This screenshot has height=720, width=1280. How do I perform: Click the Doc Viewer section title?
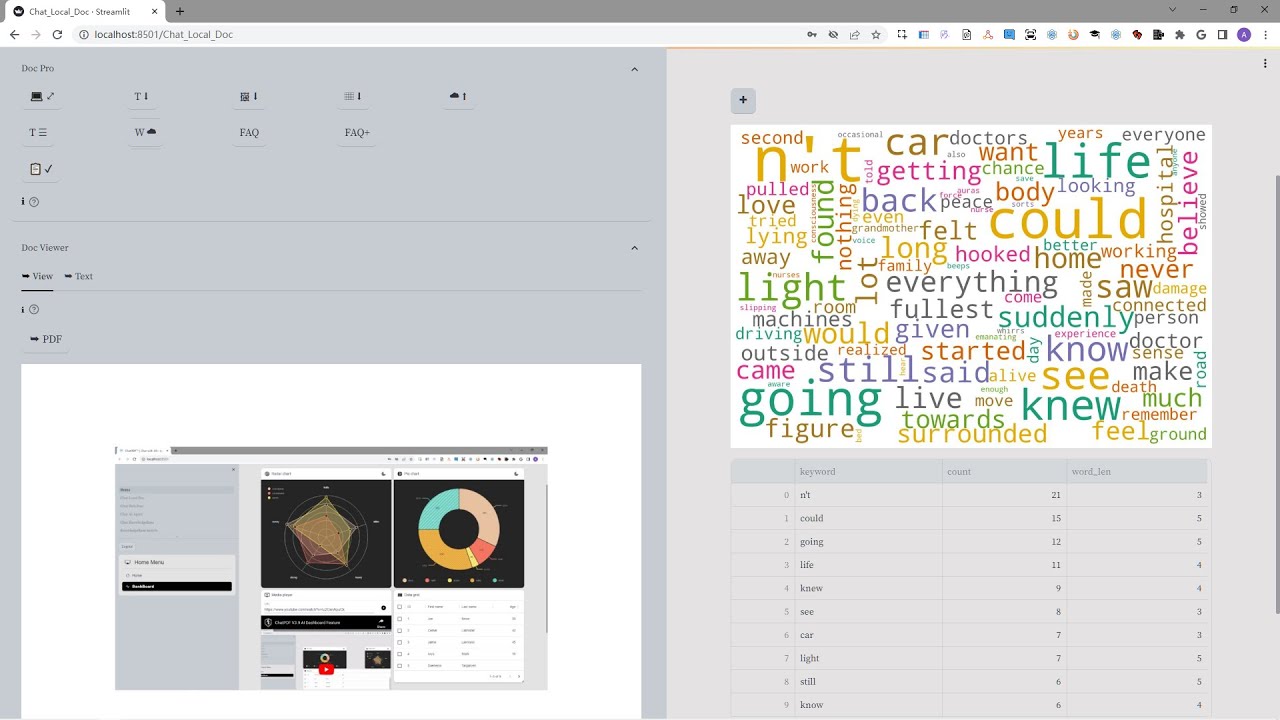click(45, 248)
